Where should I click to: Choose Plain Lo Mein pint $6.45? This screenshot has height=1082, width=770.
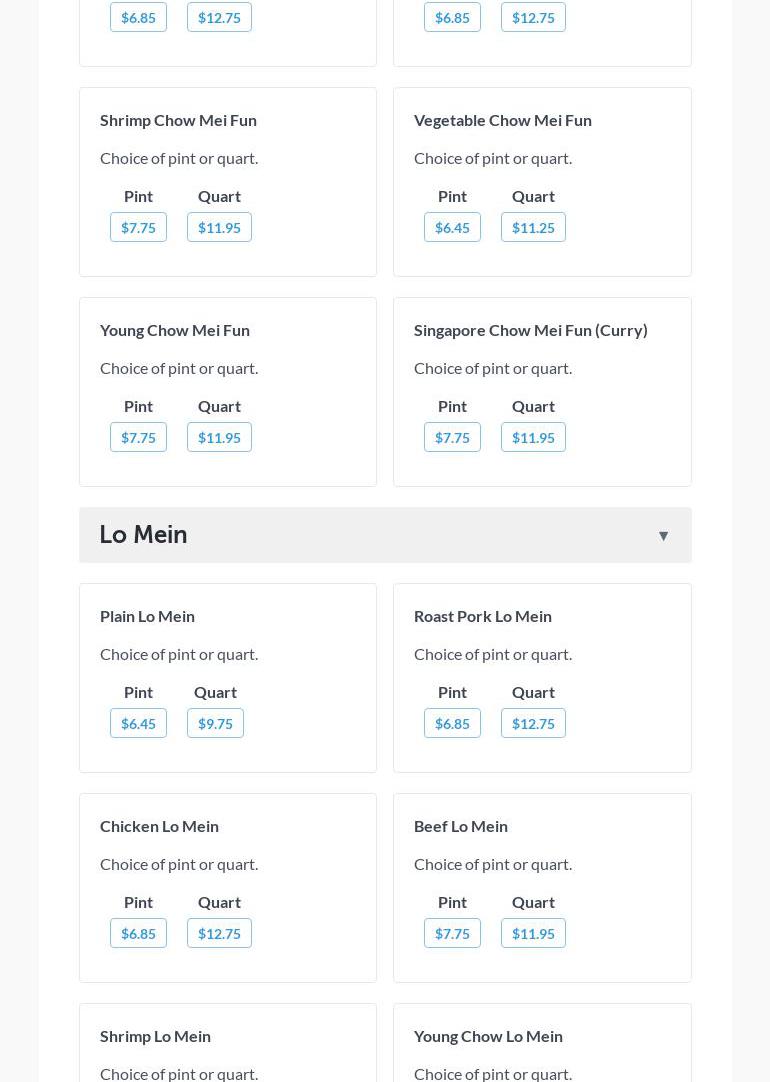click(x=138, y=724)
